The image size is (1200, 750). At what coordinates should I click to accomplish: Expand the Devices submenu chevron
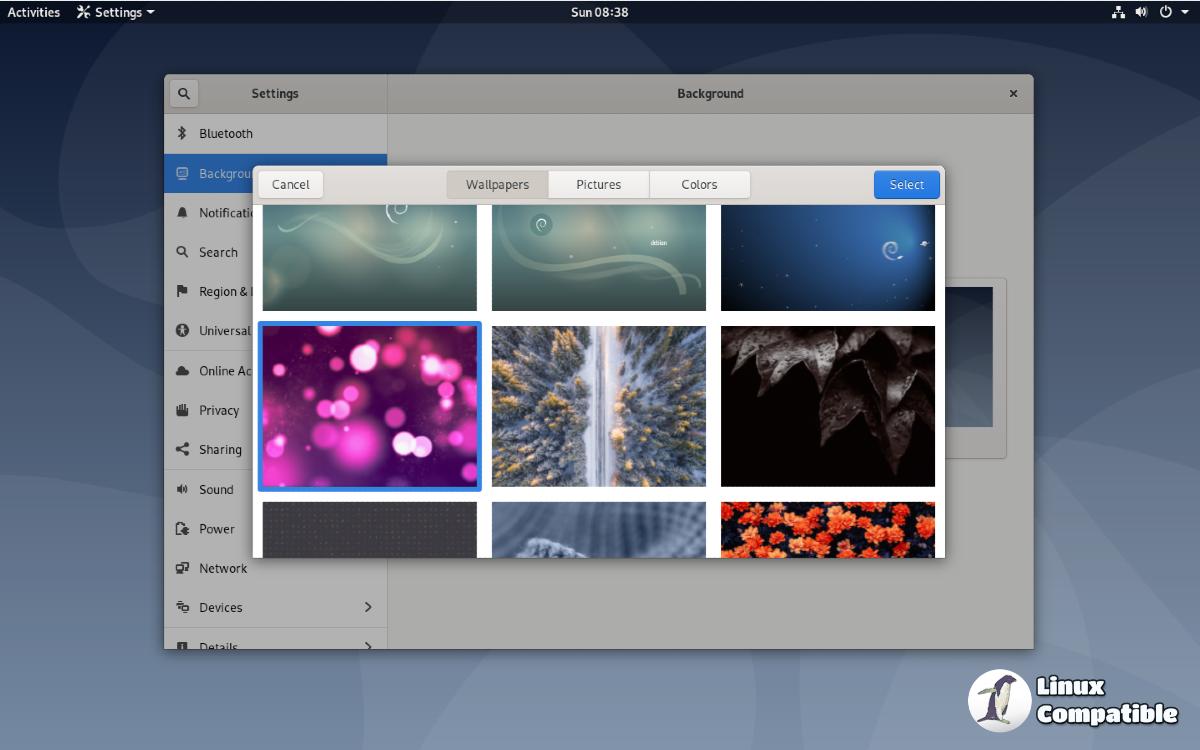[x=368, y=607]
